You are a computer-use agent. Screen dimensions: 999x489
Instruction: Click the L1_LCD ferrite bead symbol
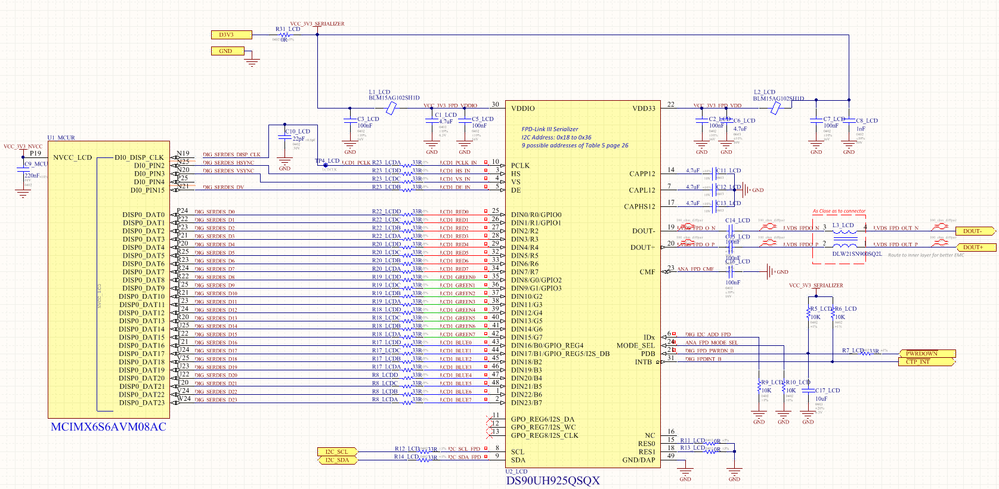pos(393,108)
